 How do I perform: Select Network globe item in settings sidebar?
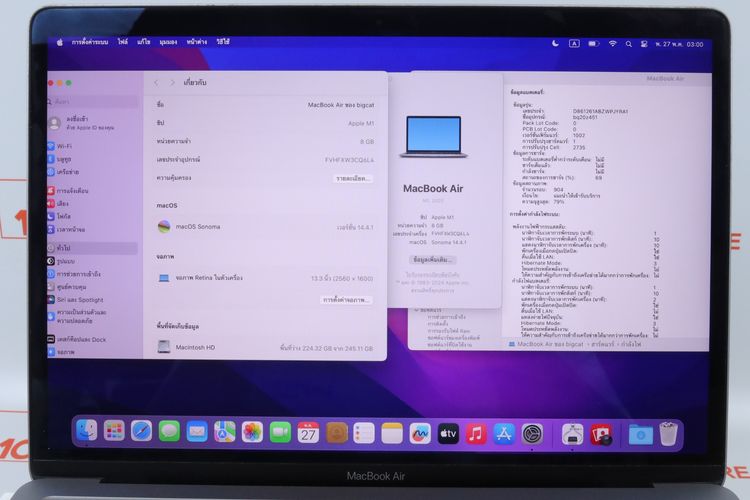92,172
